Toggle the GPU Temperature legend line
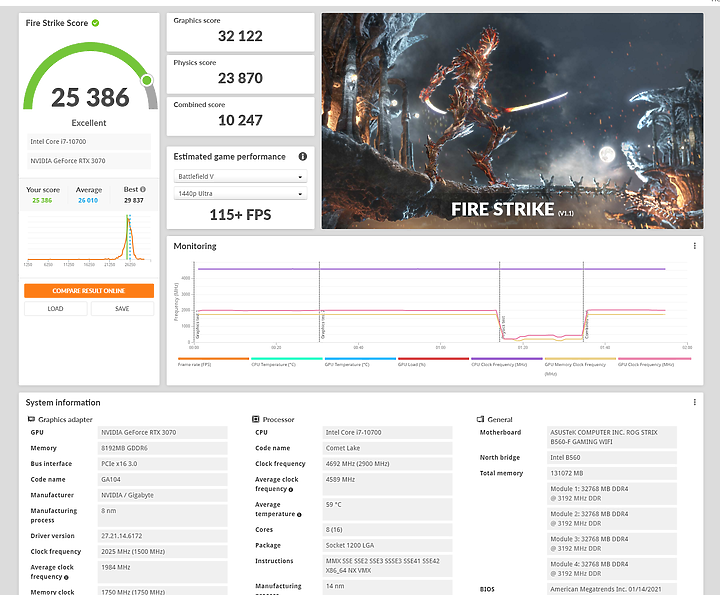720x595 pixels. click(x=360, y=361)
